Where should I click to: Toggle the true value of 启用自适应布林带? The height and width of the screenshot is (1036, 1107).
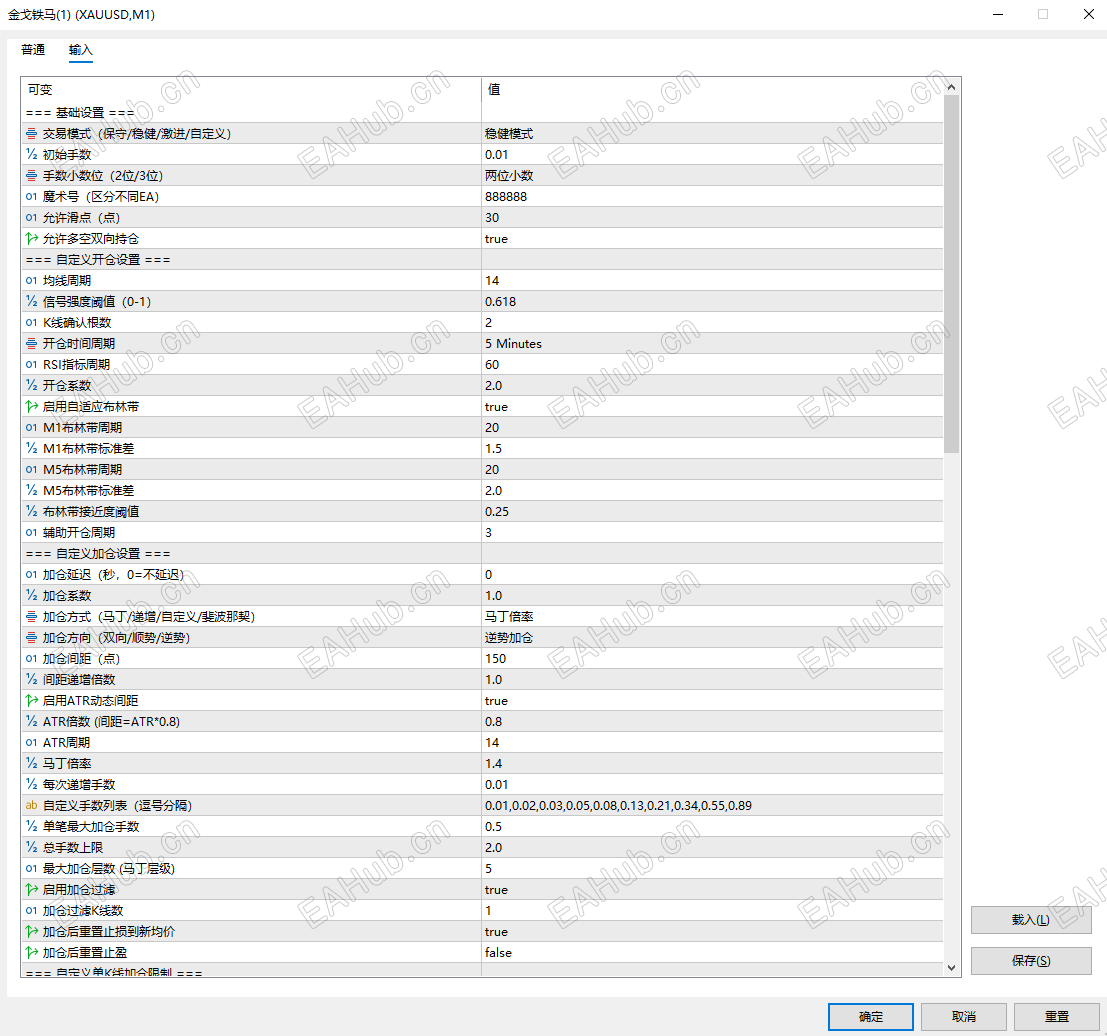[712, 407]
